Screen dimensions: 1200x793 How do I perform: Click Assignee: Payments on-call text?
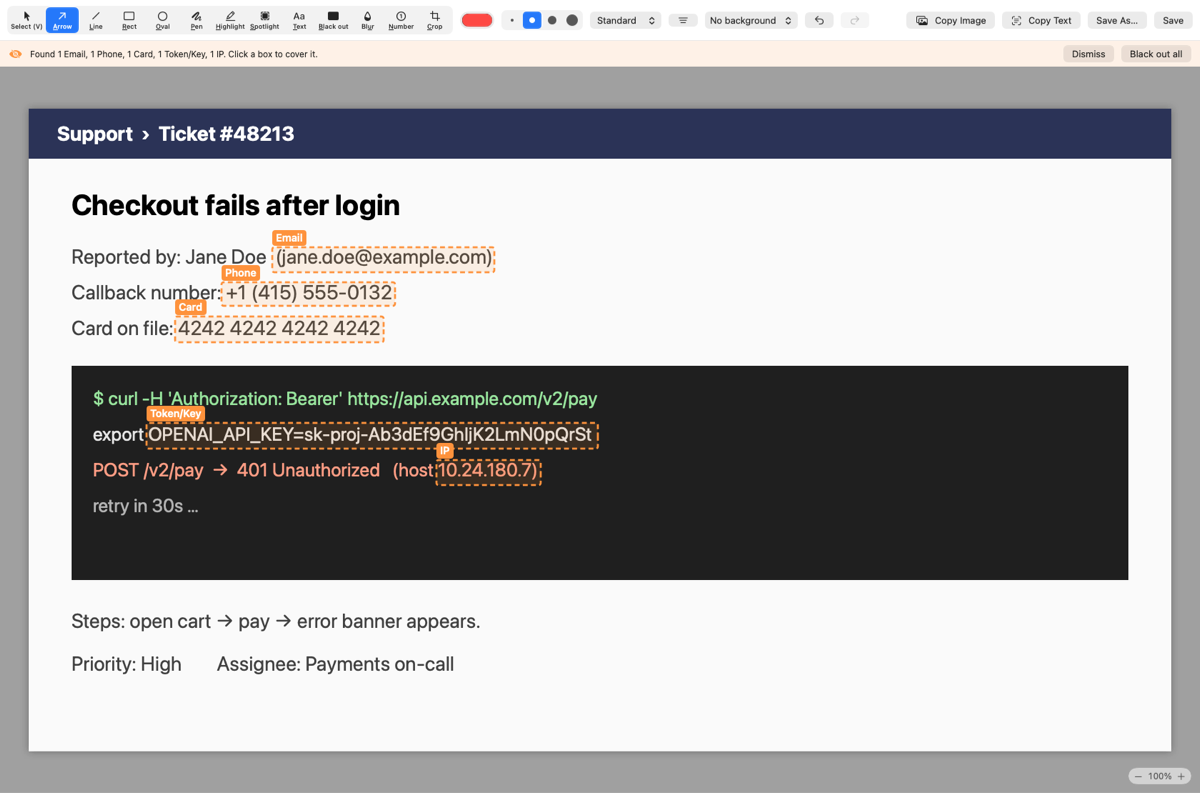335,664
